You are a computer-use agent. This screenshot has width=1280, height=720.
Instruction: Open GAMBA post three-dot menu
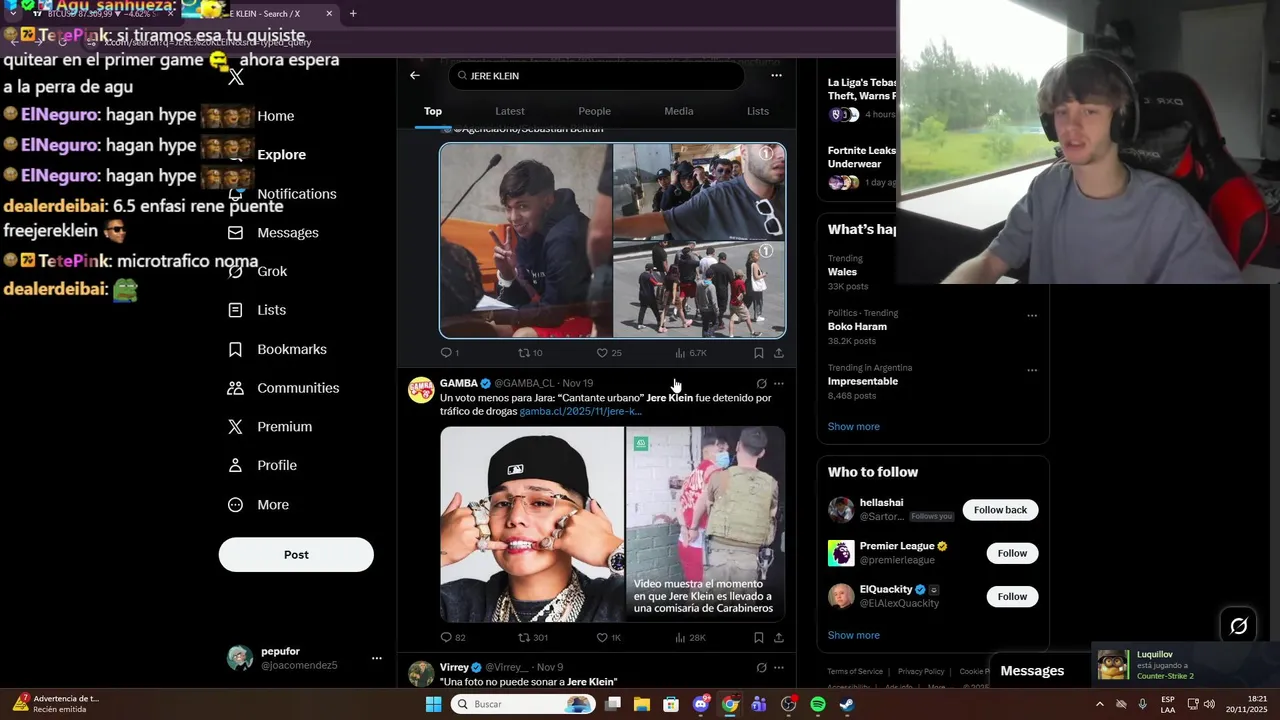(779, 383)
